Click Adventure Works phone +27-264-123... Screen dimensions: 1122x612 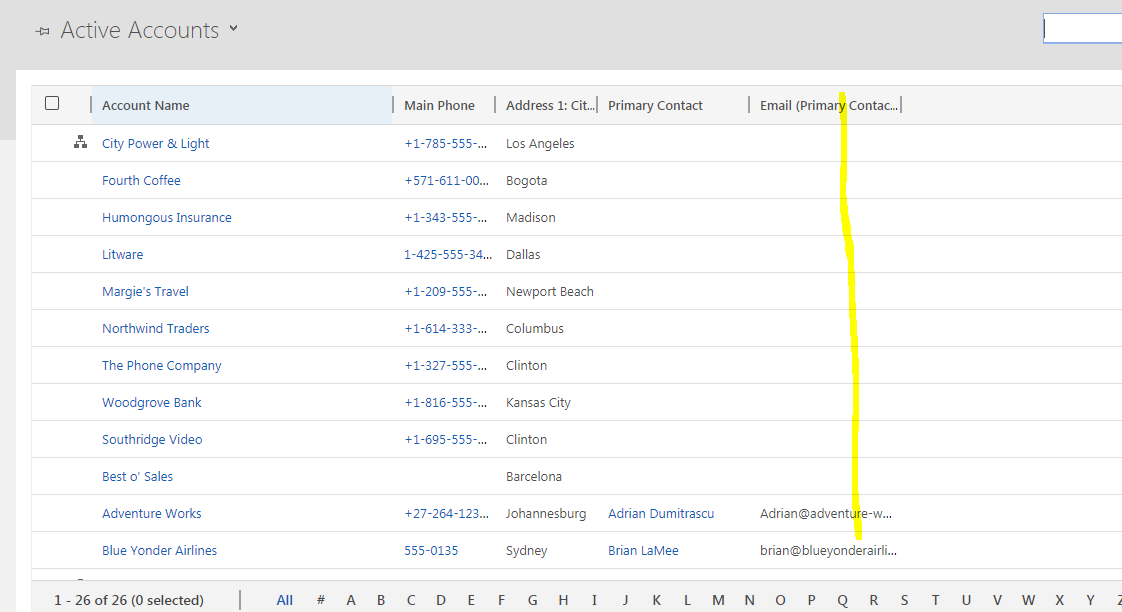447,513
